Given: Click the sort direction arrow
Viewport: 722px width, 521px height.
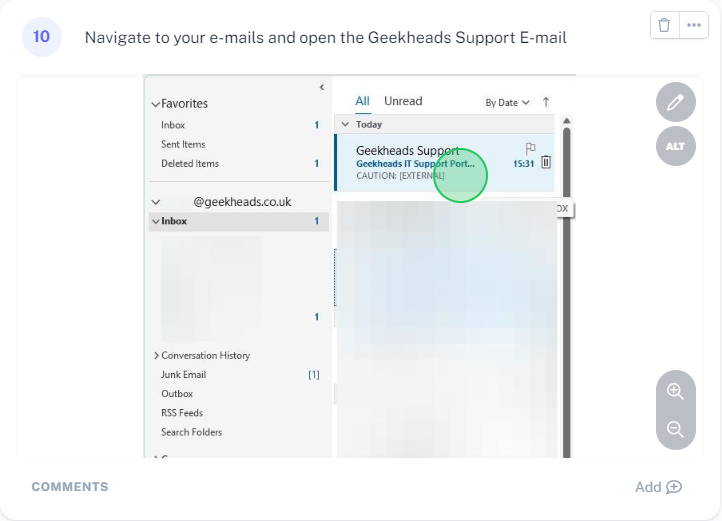Looking at the screenshot, I should click(x=546, y=102).
